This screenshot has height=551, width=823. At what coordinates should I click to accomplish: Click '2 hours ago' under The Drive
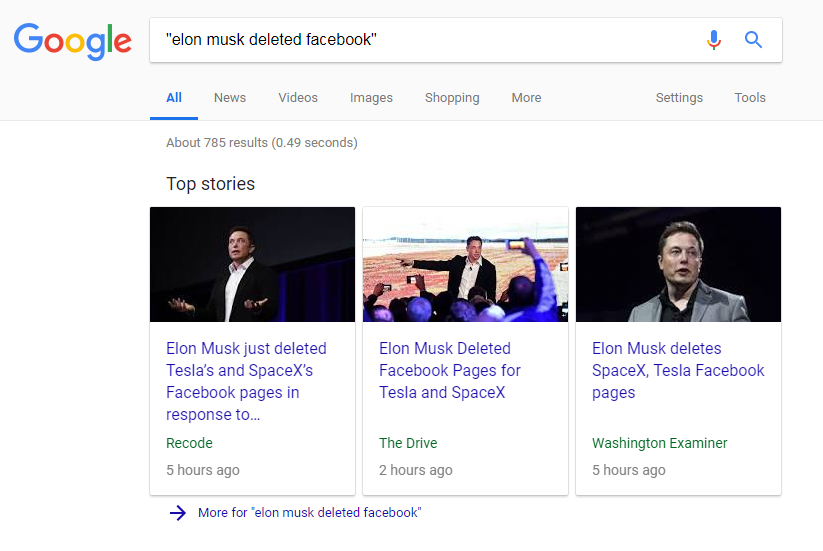click(x=416, y=471)
